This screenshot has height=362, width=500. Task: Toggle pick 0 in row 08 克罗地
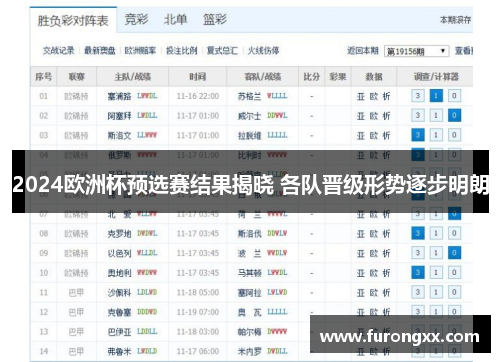454,233
